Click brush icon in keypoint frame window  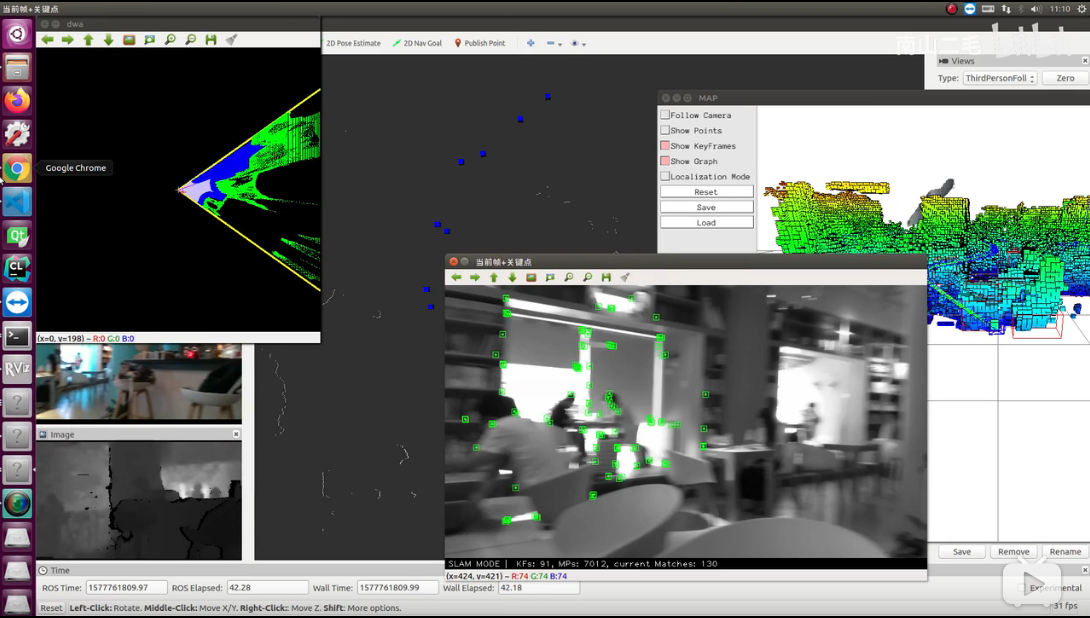click(625, 277)
